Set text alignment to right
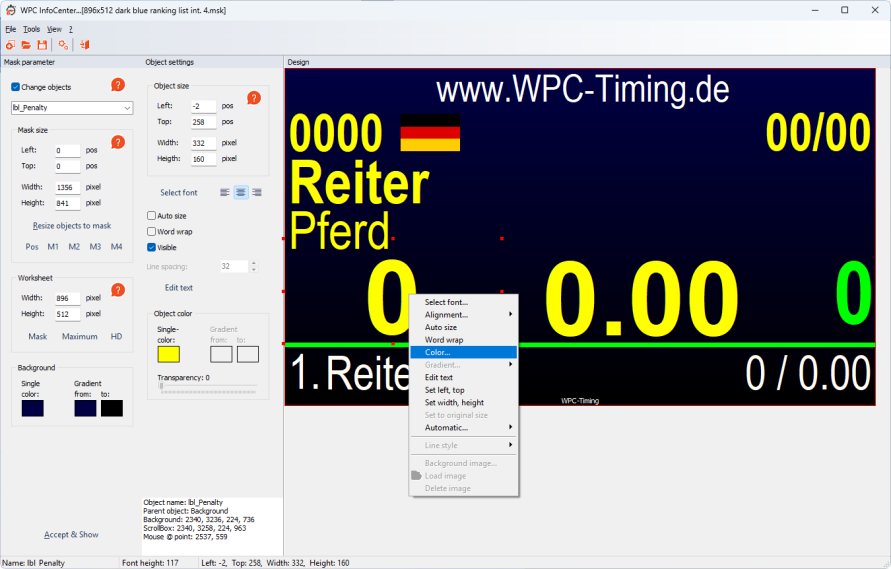This screenshot has height=569, width=891. (257, 192)
